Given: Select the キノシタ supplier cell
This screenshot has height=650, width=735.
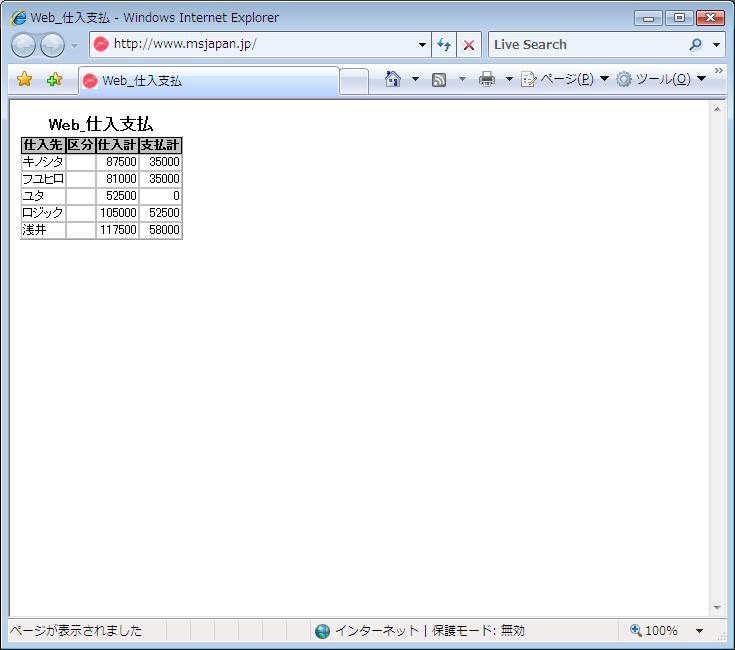Looking at the screenshot, I should tap(43, 162).
